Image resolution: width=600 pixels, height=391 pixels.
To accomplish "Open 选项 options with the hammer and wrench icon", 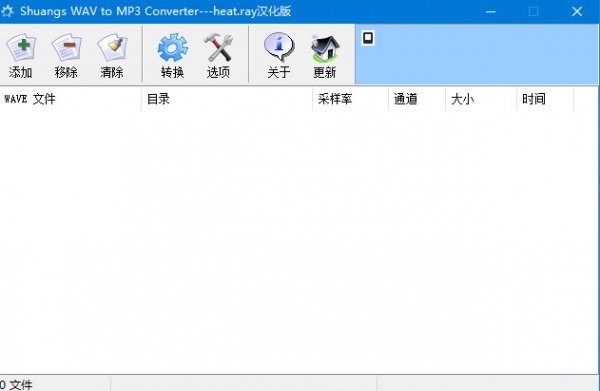I will click(218, 48).
